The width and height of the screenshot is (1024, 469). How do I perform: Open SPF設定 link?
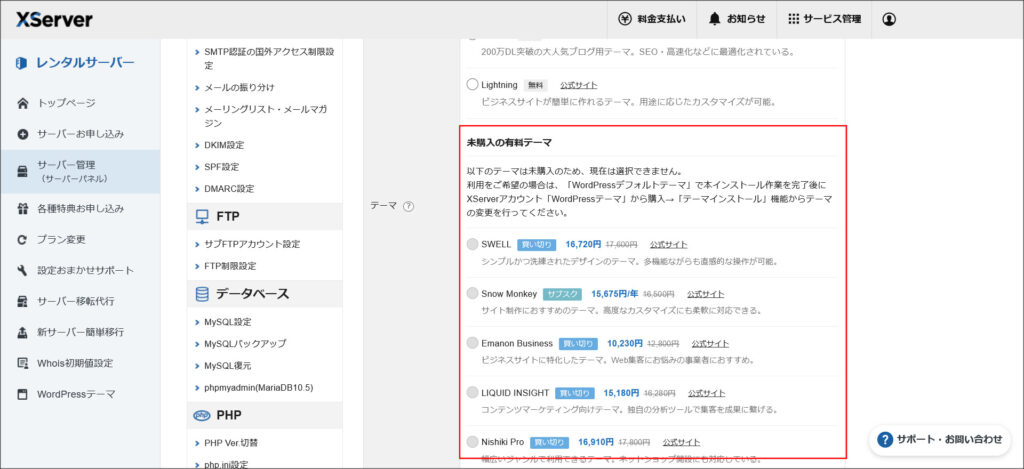[x=221, y=167]
